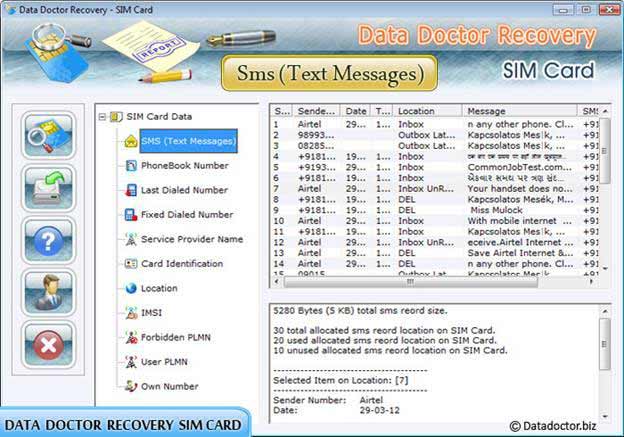Open help with the question mark button
Image resolution: width=624 pixels, height=437 pixels.
(48, 240)
